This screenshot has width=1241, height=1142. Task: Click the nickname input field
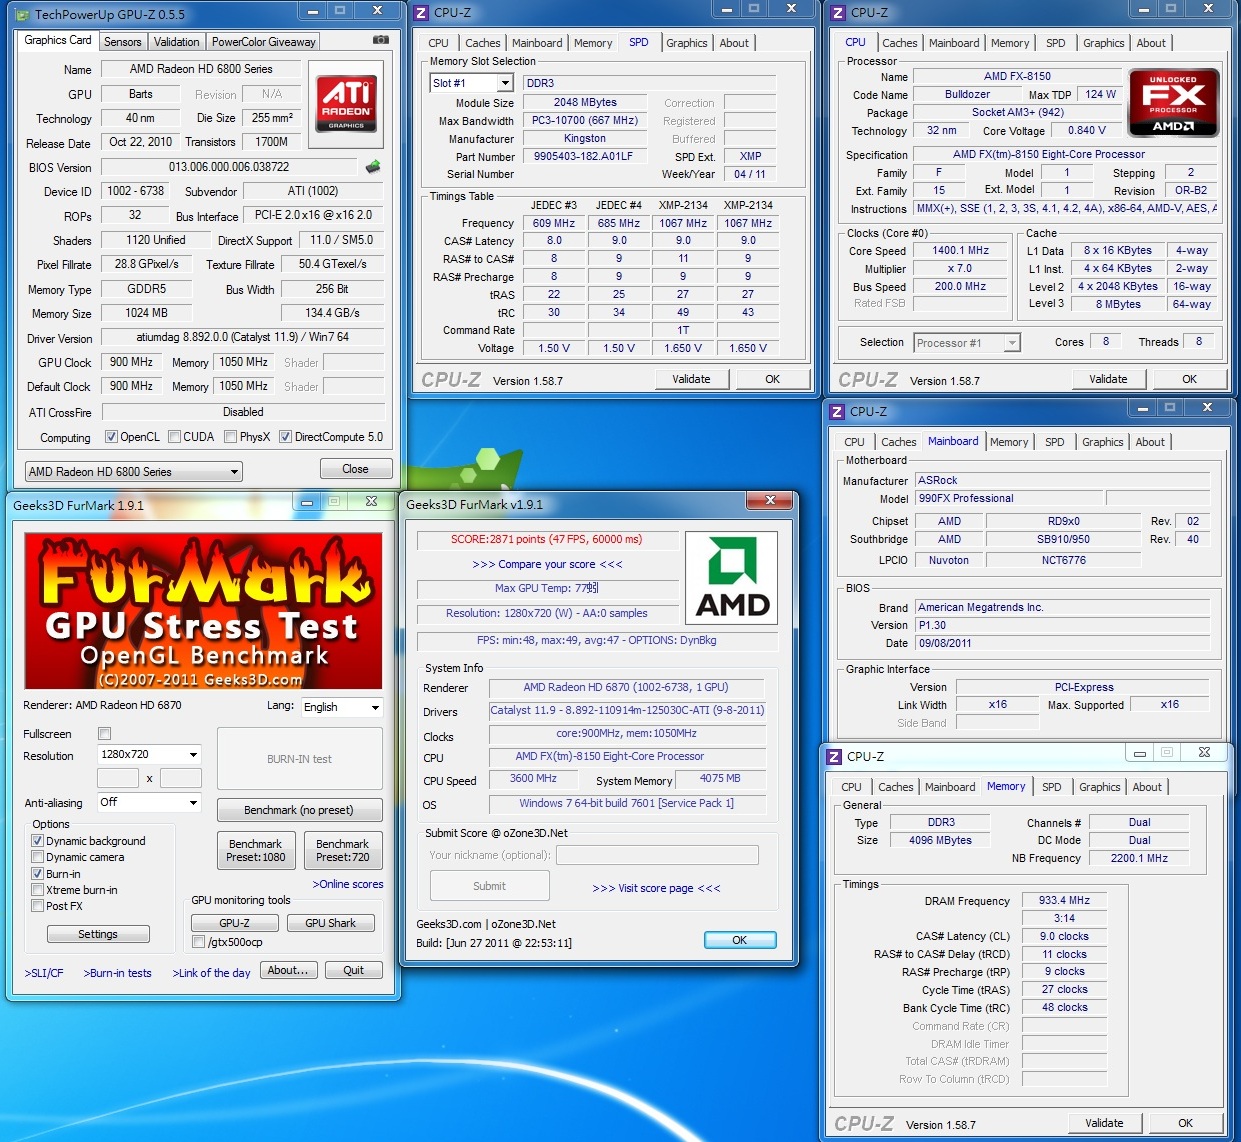pos(657,855)
